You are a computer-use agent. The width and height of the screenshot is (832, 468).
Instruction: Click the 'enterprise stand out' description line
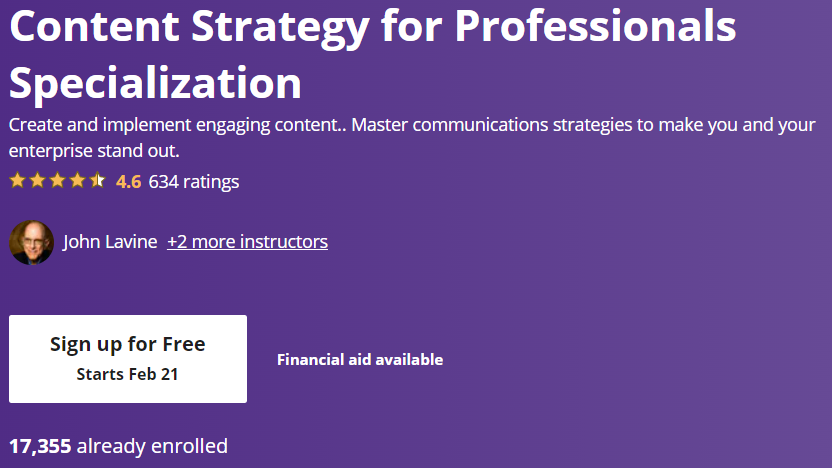(95, 151)
